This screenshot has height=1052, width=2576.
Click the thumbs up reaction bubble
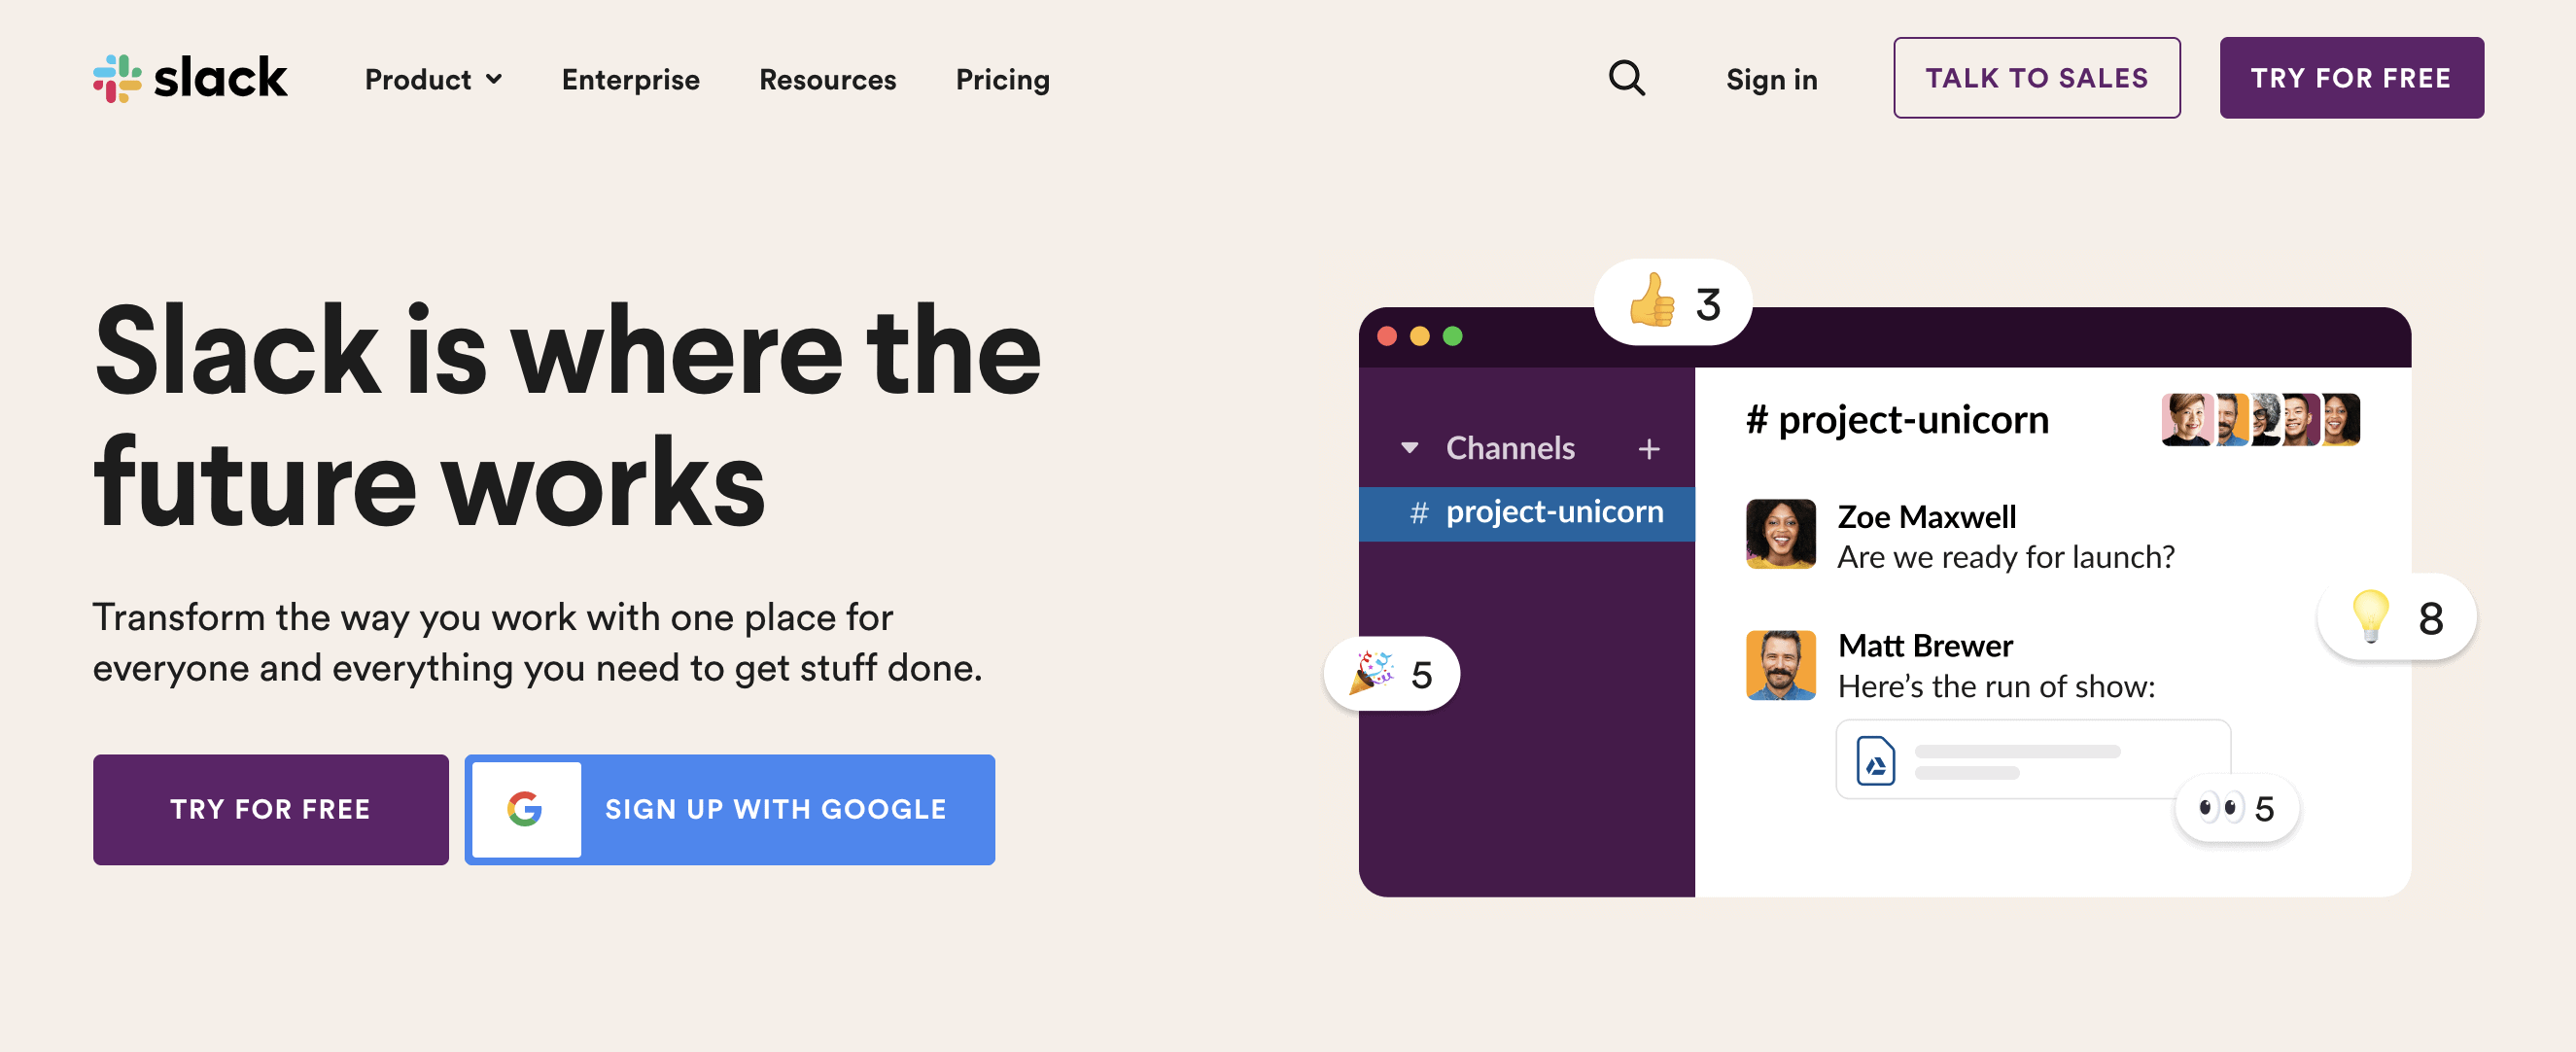1673,303
